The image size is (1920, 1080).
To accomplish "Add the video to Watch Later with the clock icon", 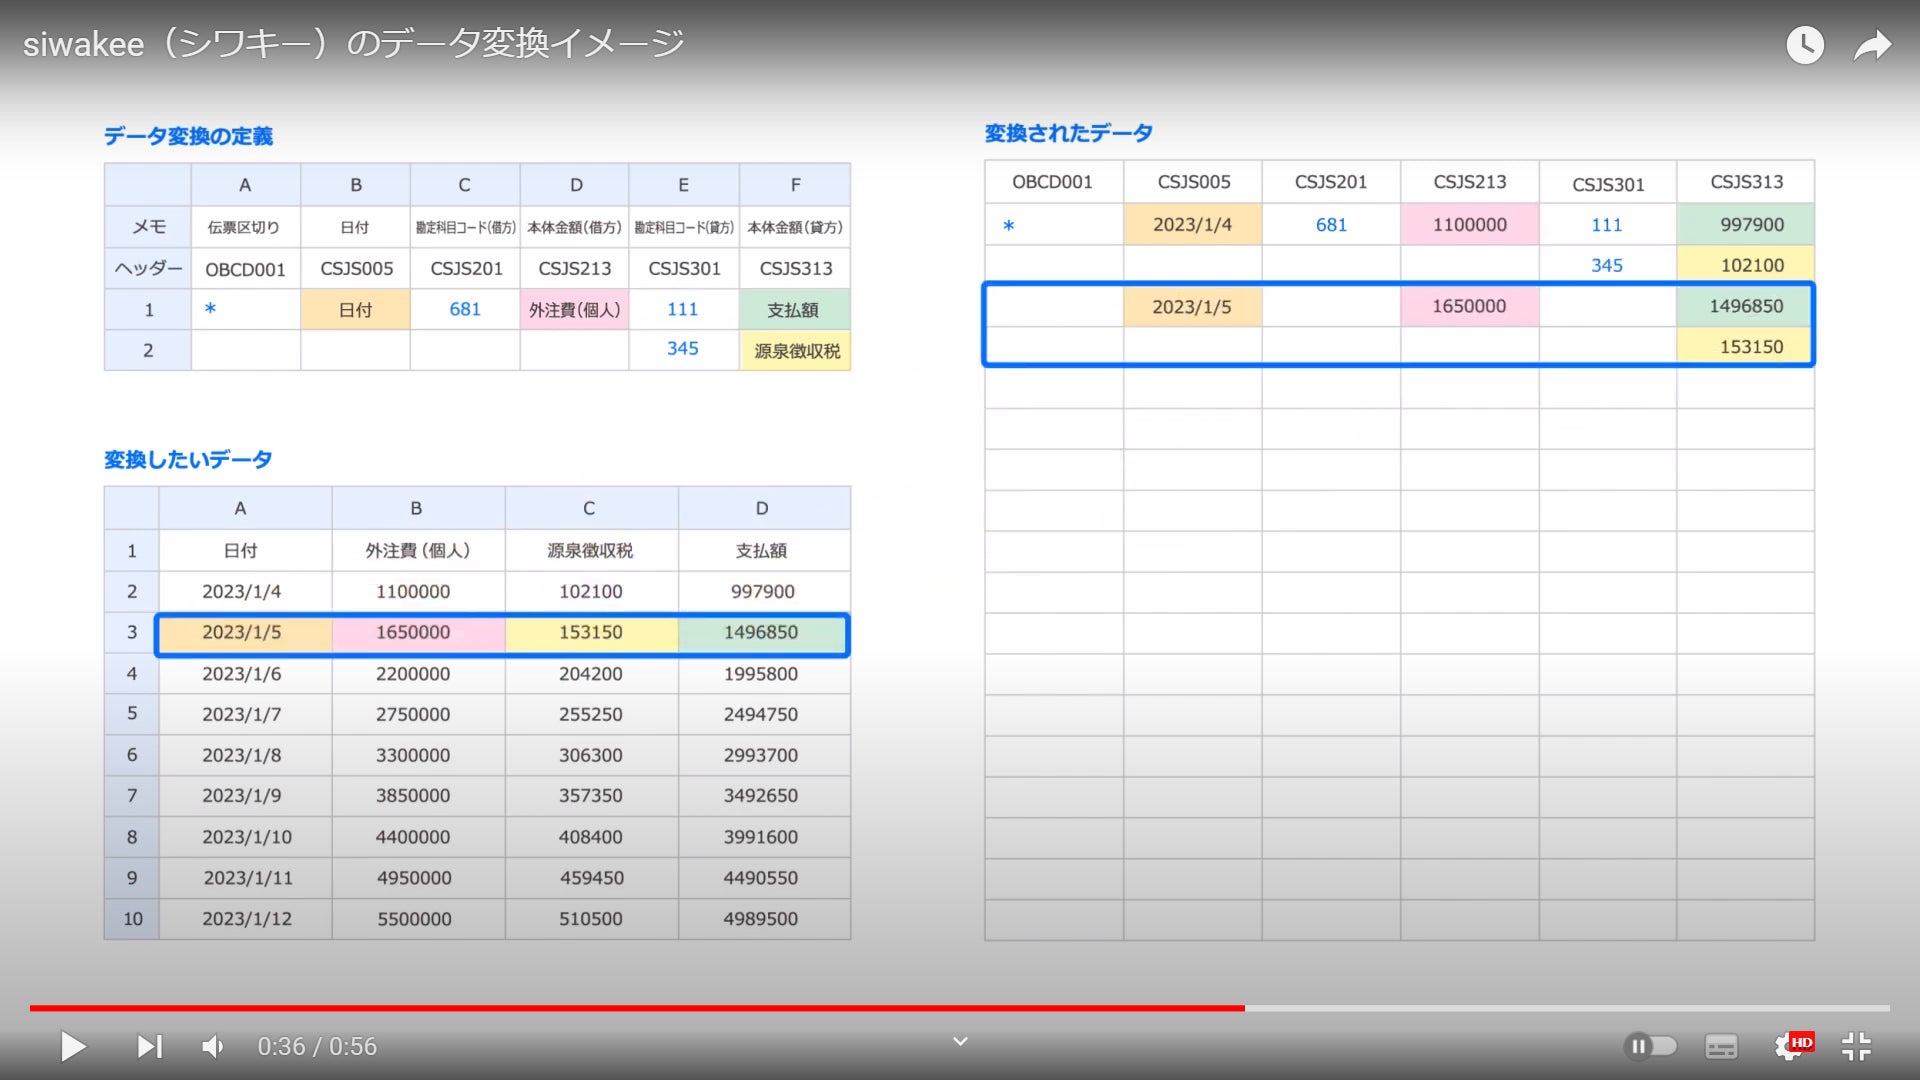I will click(1804, 45).
